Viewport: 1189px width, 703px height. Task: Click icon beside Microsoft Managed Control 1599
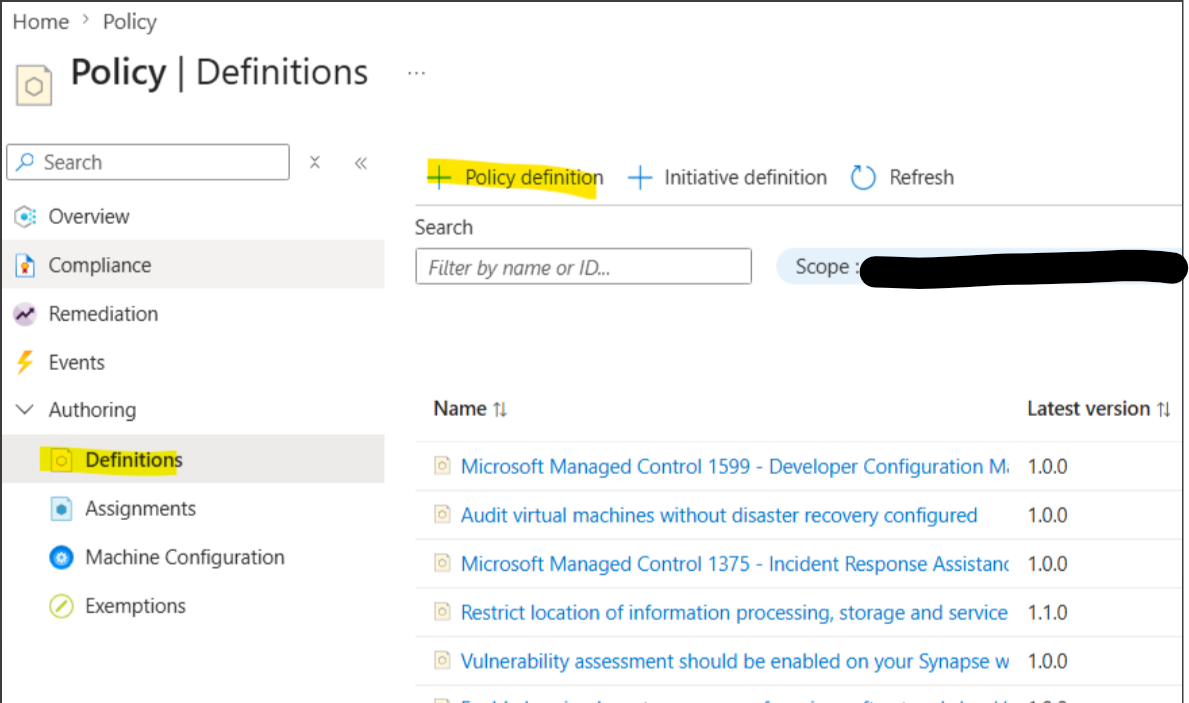442,466
